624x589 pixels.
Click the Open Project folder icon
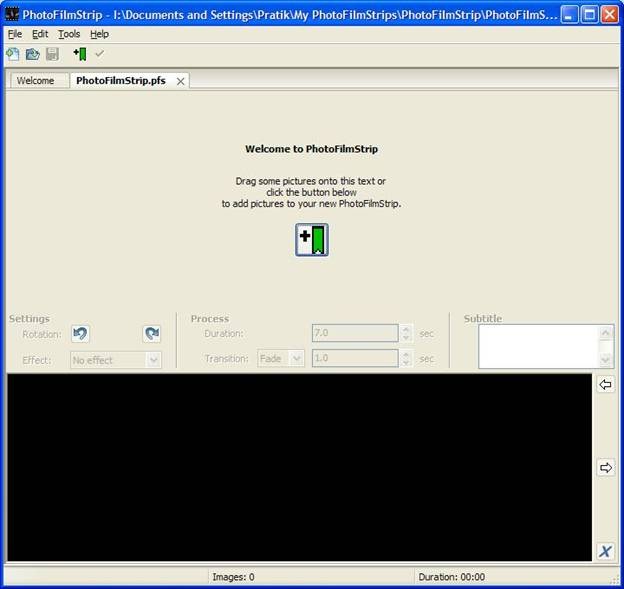click(x=33, y=54)
